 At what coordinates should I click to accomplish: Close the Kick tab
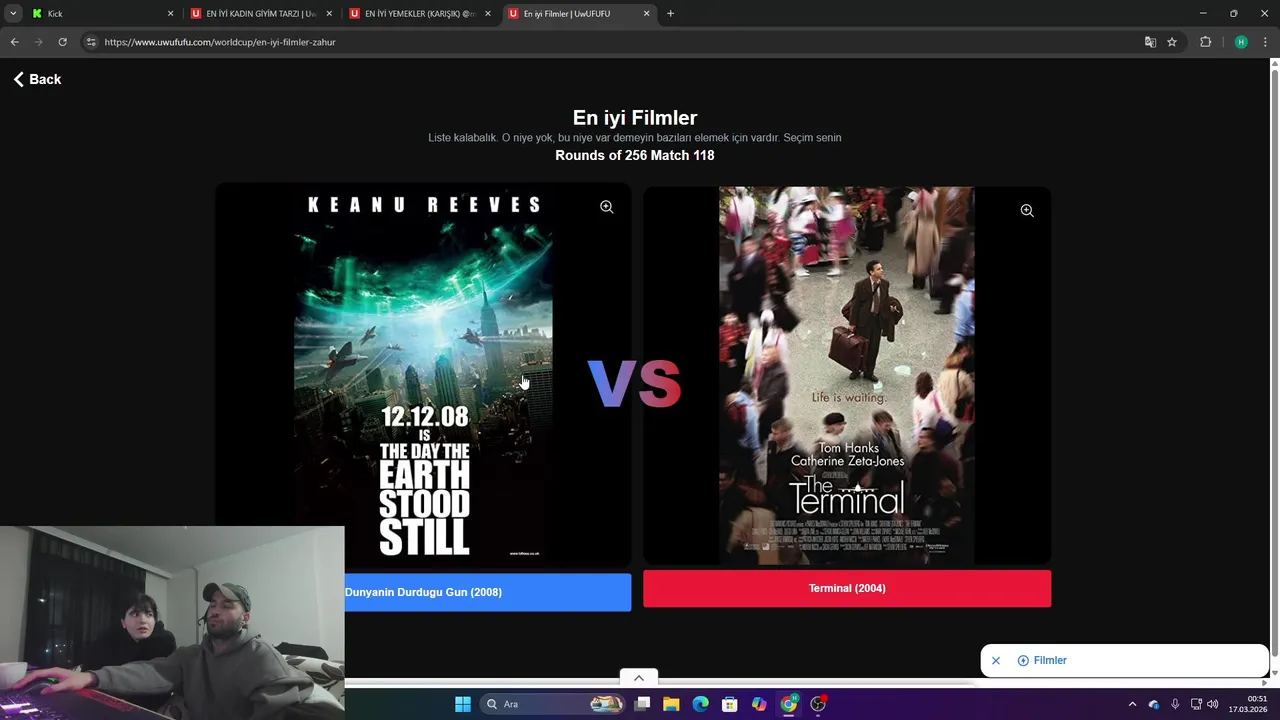[x=170, y=14]
